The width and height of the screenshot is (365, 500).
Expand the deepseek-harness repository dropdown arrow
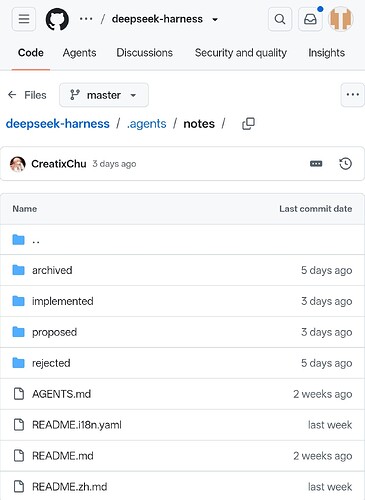tap(215, 19)
